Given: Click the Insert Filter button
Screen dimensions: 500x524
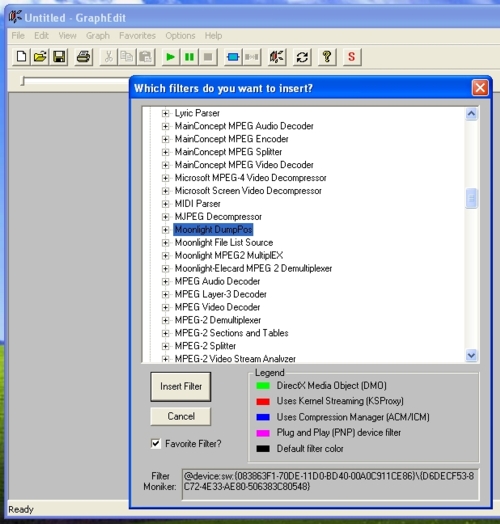Looking at the screenshot, I should pyautogui.click(x=181, y=387).
